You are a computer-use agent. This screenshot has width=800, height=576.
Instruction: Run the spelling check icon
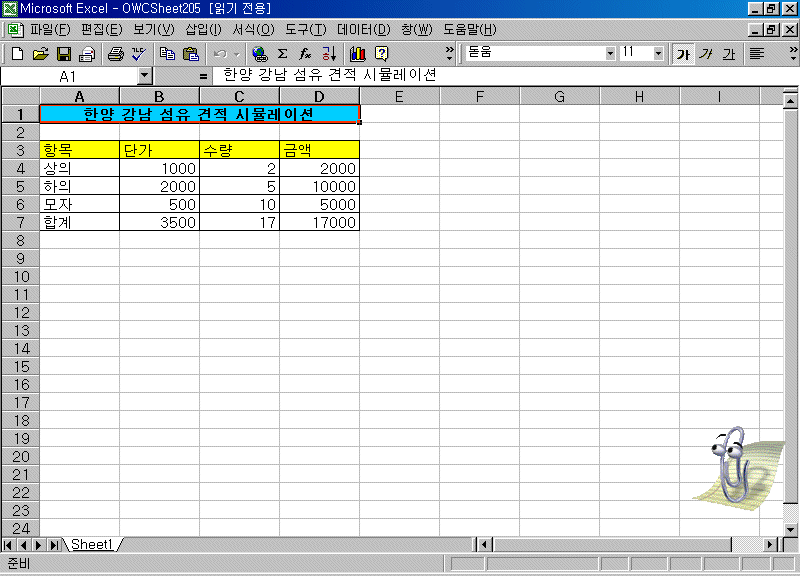pyautogui.click(x=139, y=53)
